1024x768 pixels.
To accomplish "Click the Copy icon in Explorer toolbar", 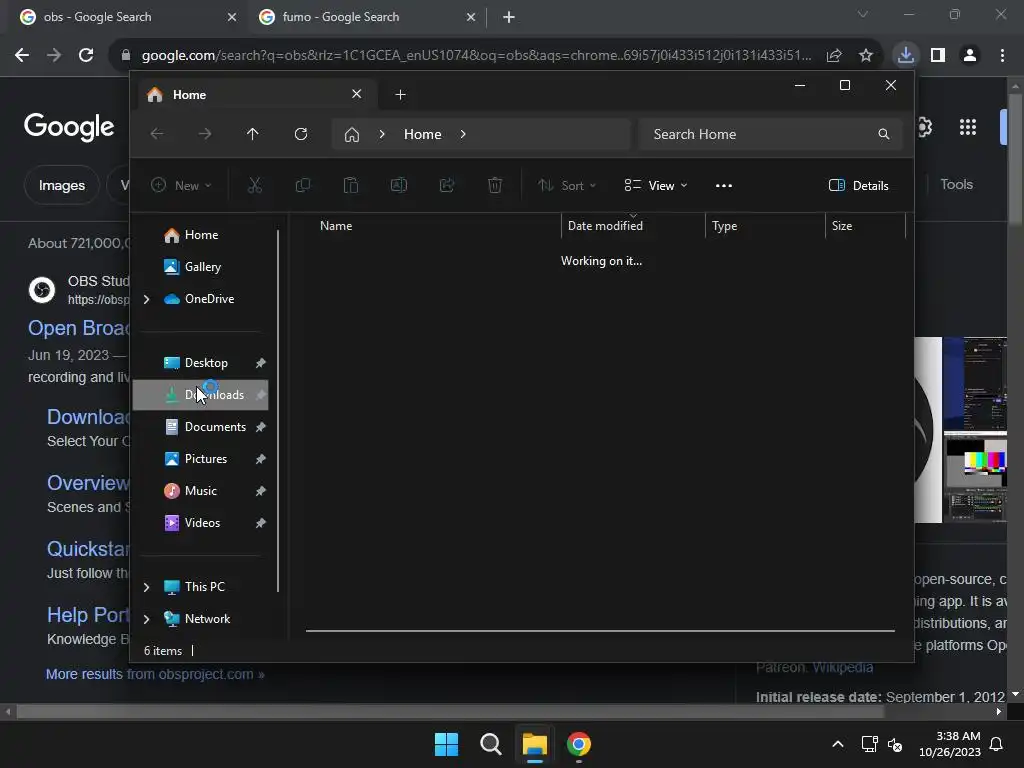I will click(302, 185).
